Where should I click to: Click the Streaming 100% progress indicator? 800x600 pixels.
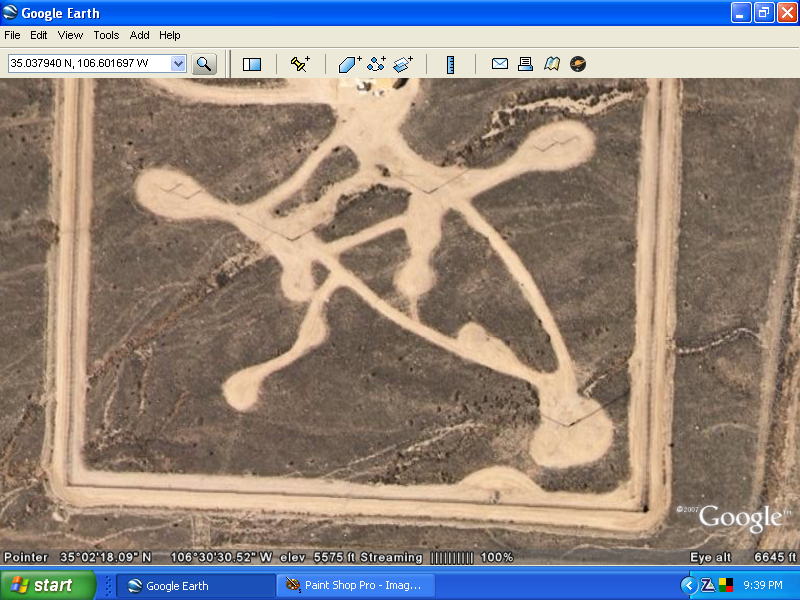[x=437, y=557]
